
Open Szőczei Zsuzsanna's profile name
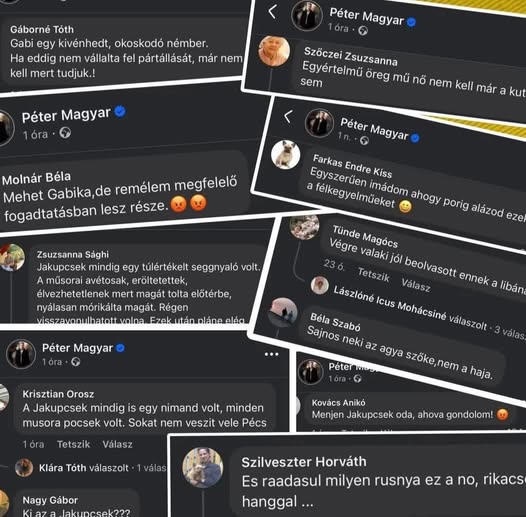351,56
